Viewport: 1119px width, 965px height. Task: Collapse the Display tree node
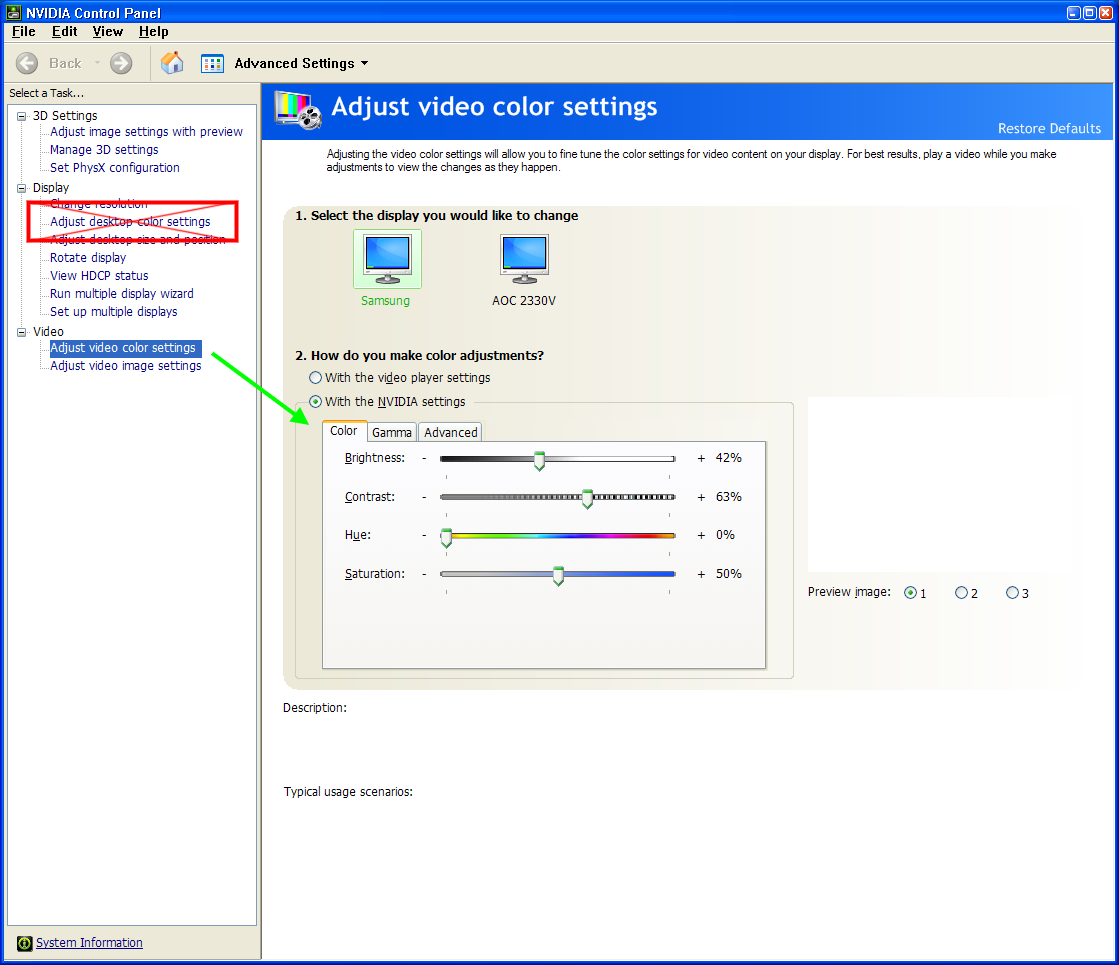point(22,188)
